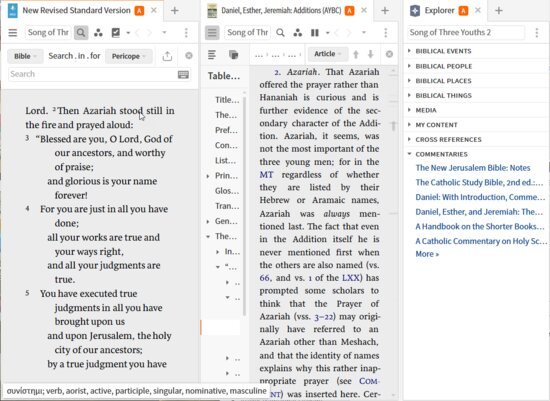This screenshot has height=401, width=550.
Task: Open A Handbook on the Shorter Books link
Action: pos(480,226)
